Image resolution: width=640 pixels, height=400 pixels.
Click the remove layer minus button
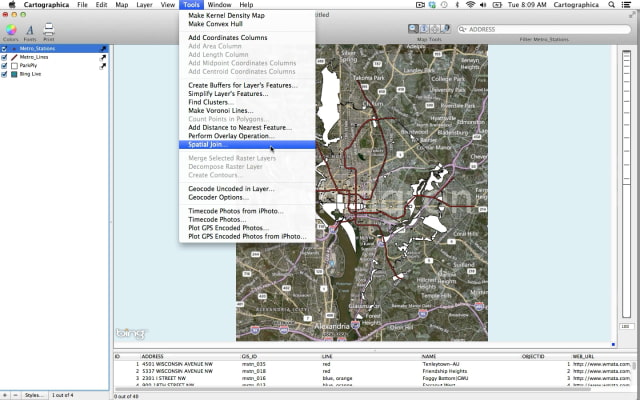pos(14,396)
